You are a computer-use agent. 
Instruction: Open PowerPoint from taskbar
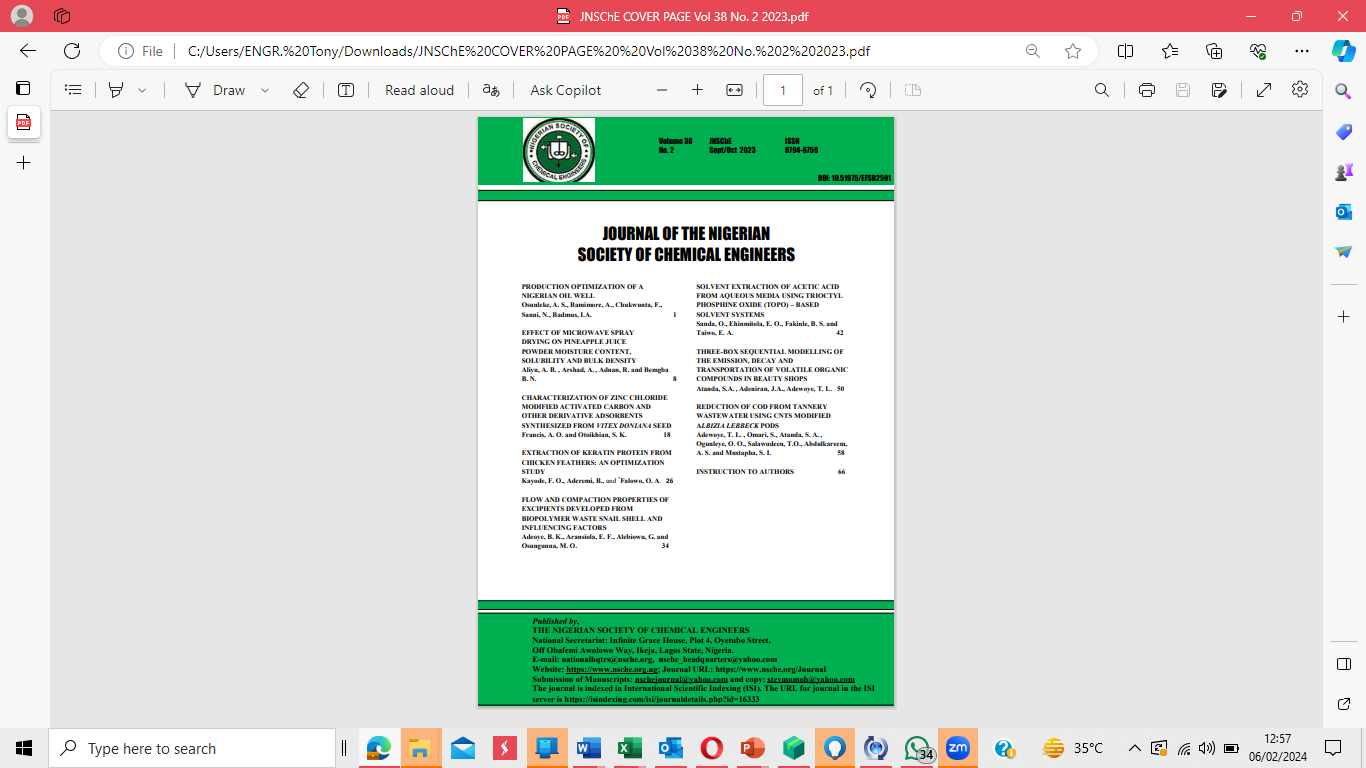point(752,748)
